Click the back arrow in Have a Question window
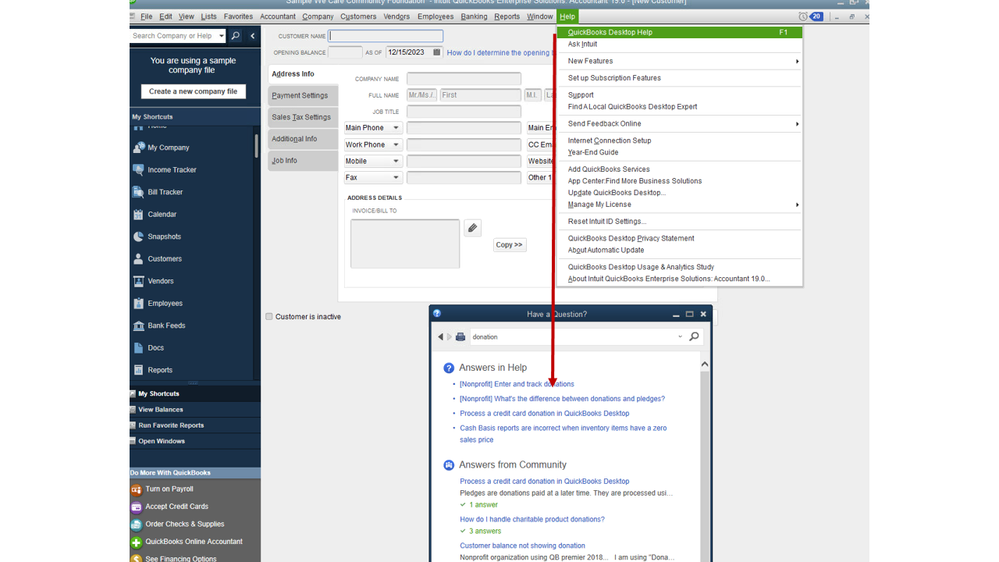Viewport: 999px width, 562px height. point(440,336)
